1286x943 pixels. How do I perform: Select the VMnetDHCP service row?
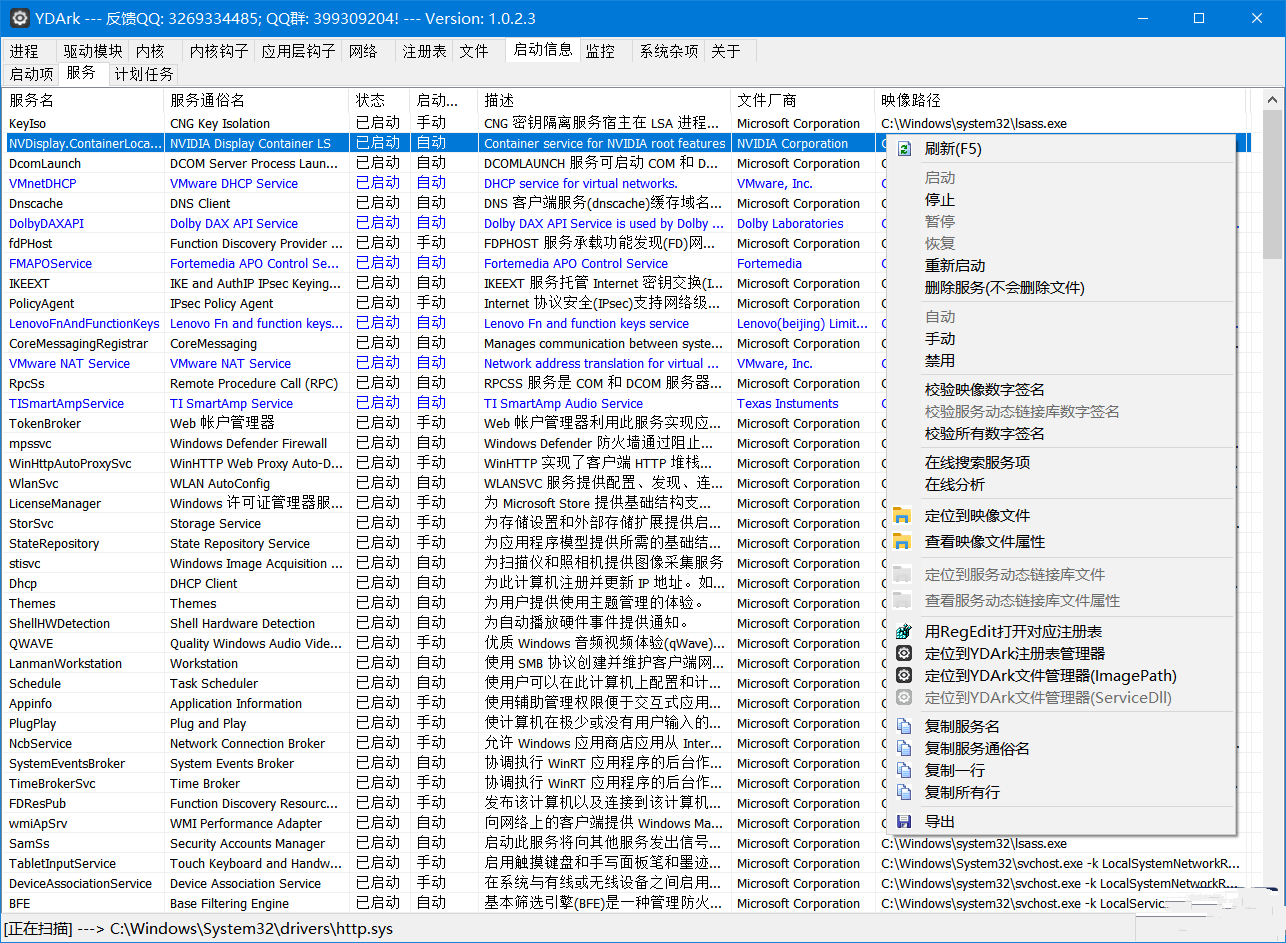click(x=43, y=184)
